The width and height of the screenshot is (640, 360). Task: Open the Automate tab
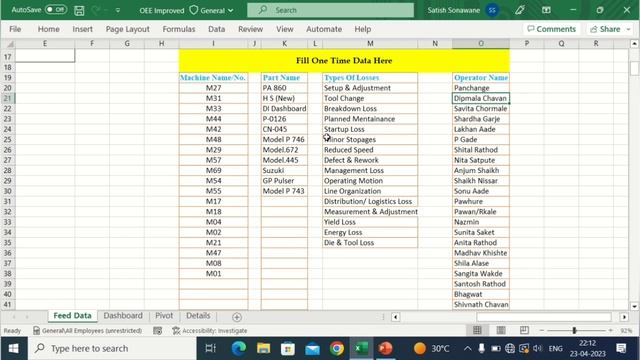[324, 29]
